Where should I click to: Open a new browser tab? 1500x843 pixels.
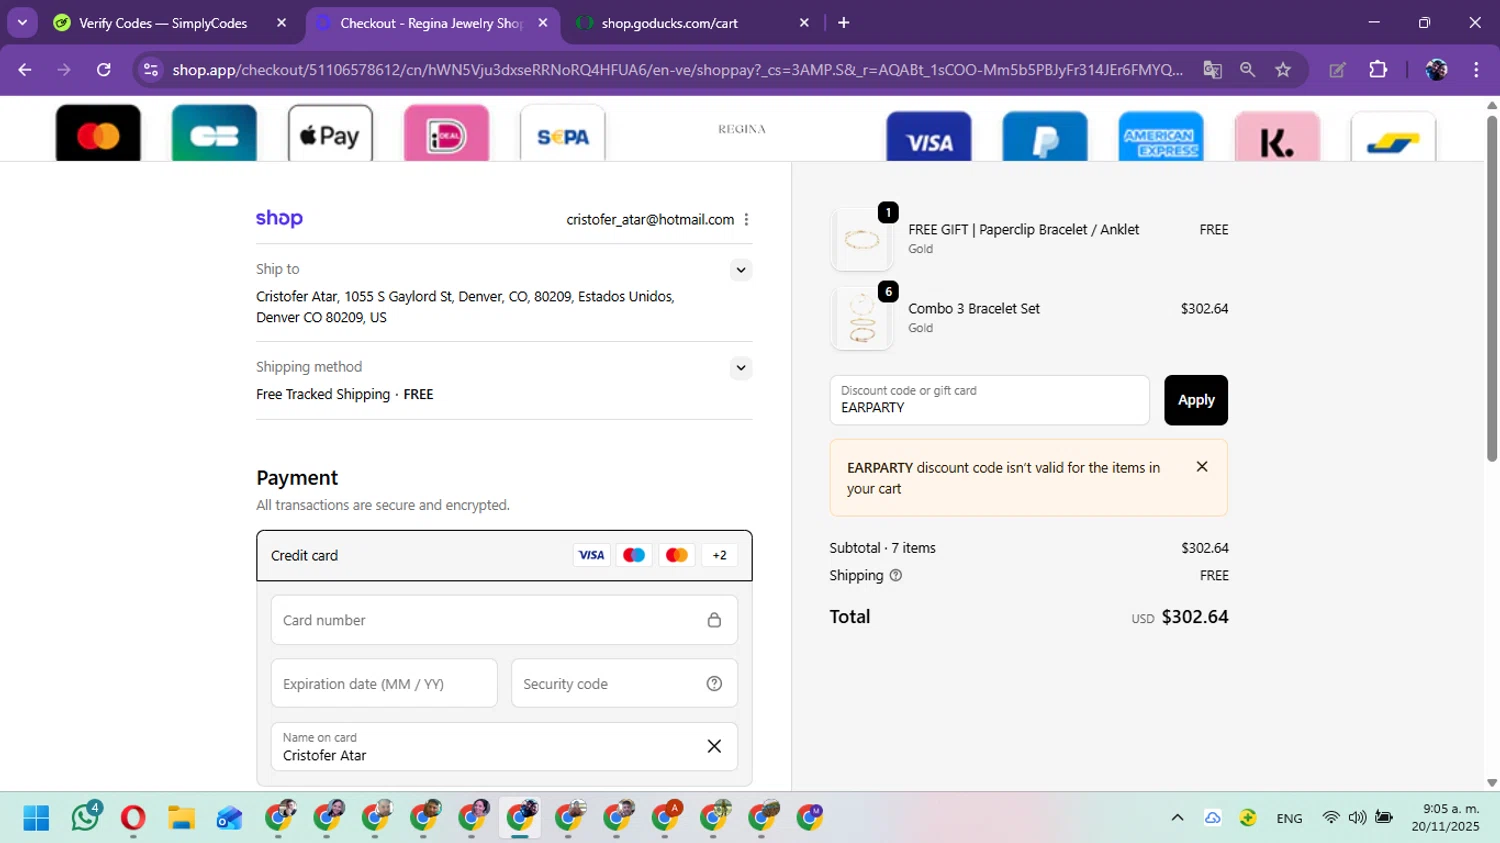coord(843,22)
